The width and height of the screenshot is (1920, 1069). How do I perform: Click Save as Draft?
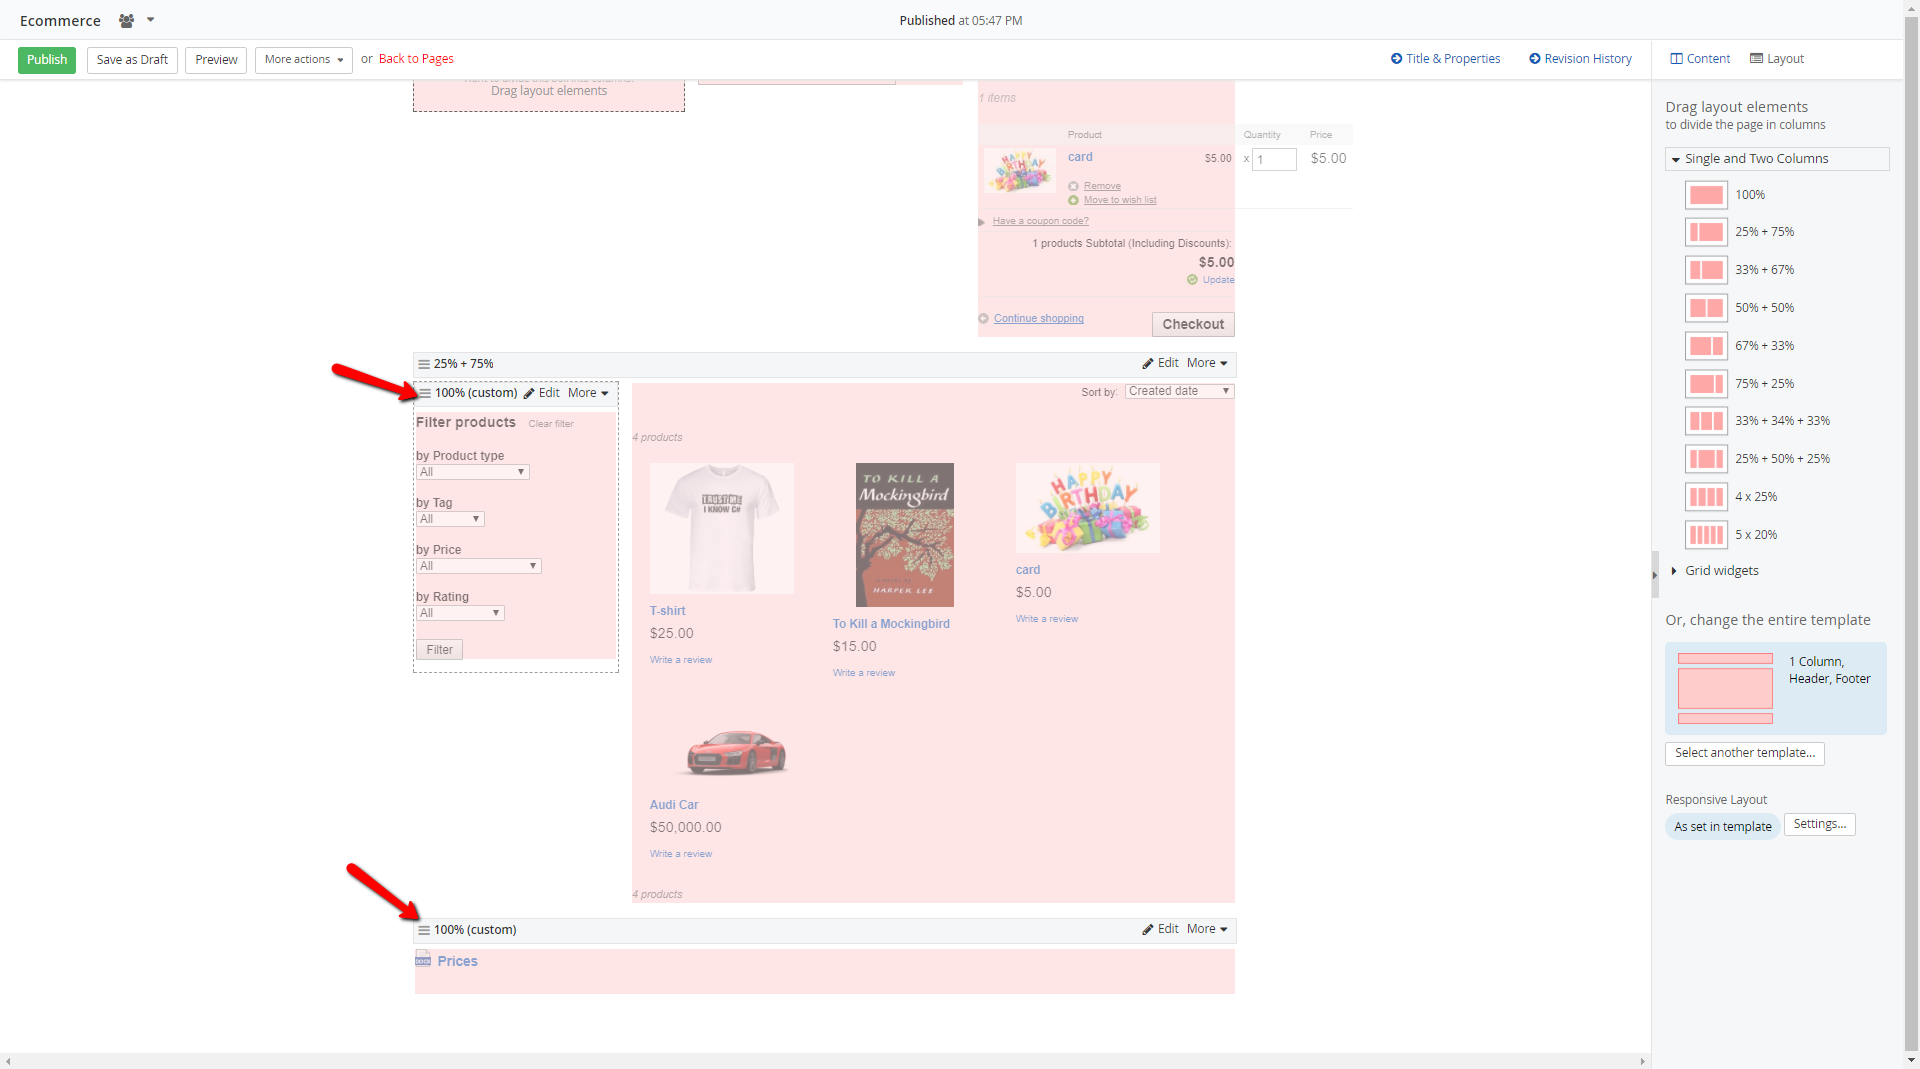[x=132, y=60]
